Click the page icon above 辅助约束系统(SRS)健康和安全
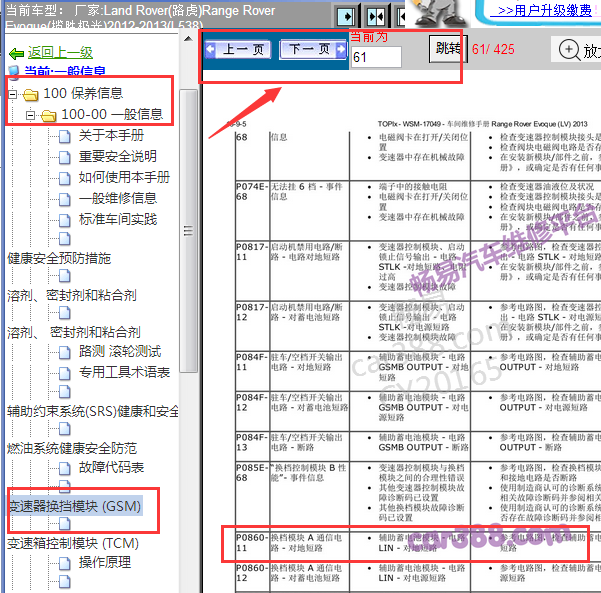This screenshot has width=601, height=593. 64,392
